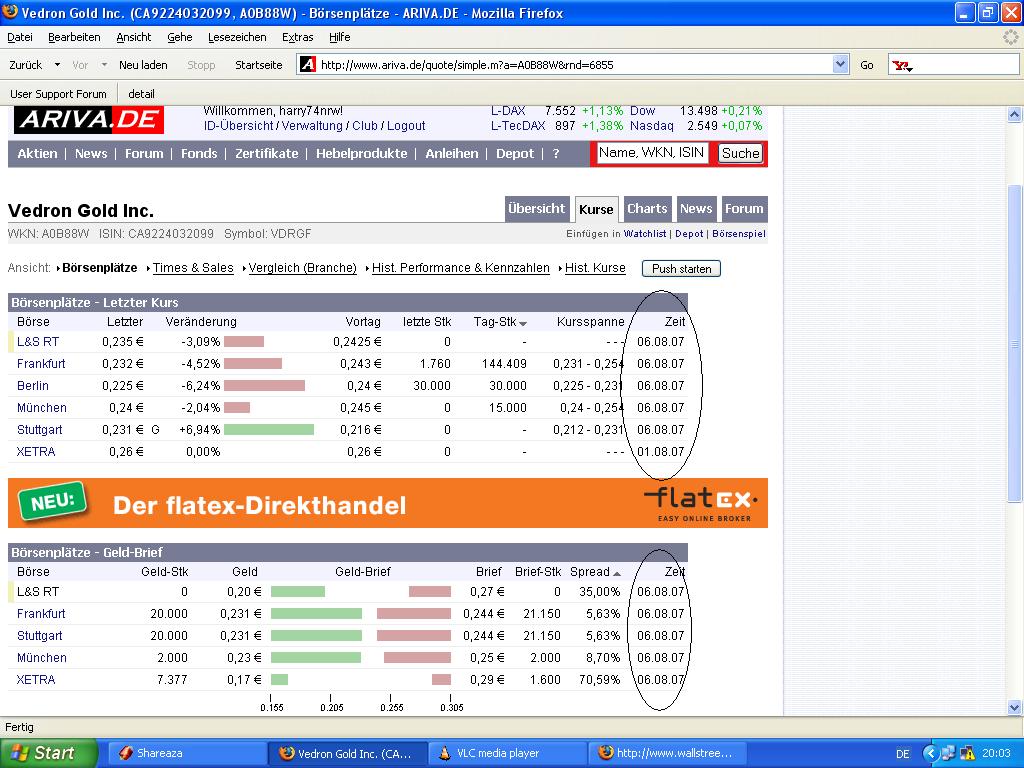Open the Times & Sales view link
Viewport: 1024px width, 768px height.
[192, 268]
